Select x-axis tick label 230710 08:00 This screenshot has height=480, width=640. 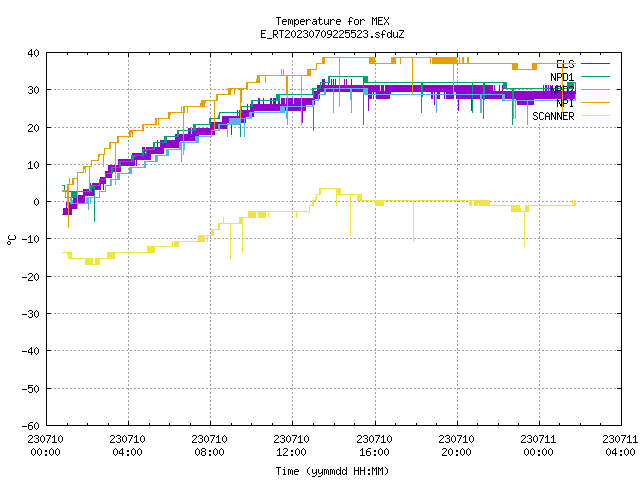(209, 445)
